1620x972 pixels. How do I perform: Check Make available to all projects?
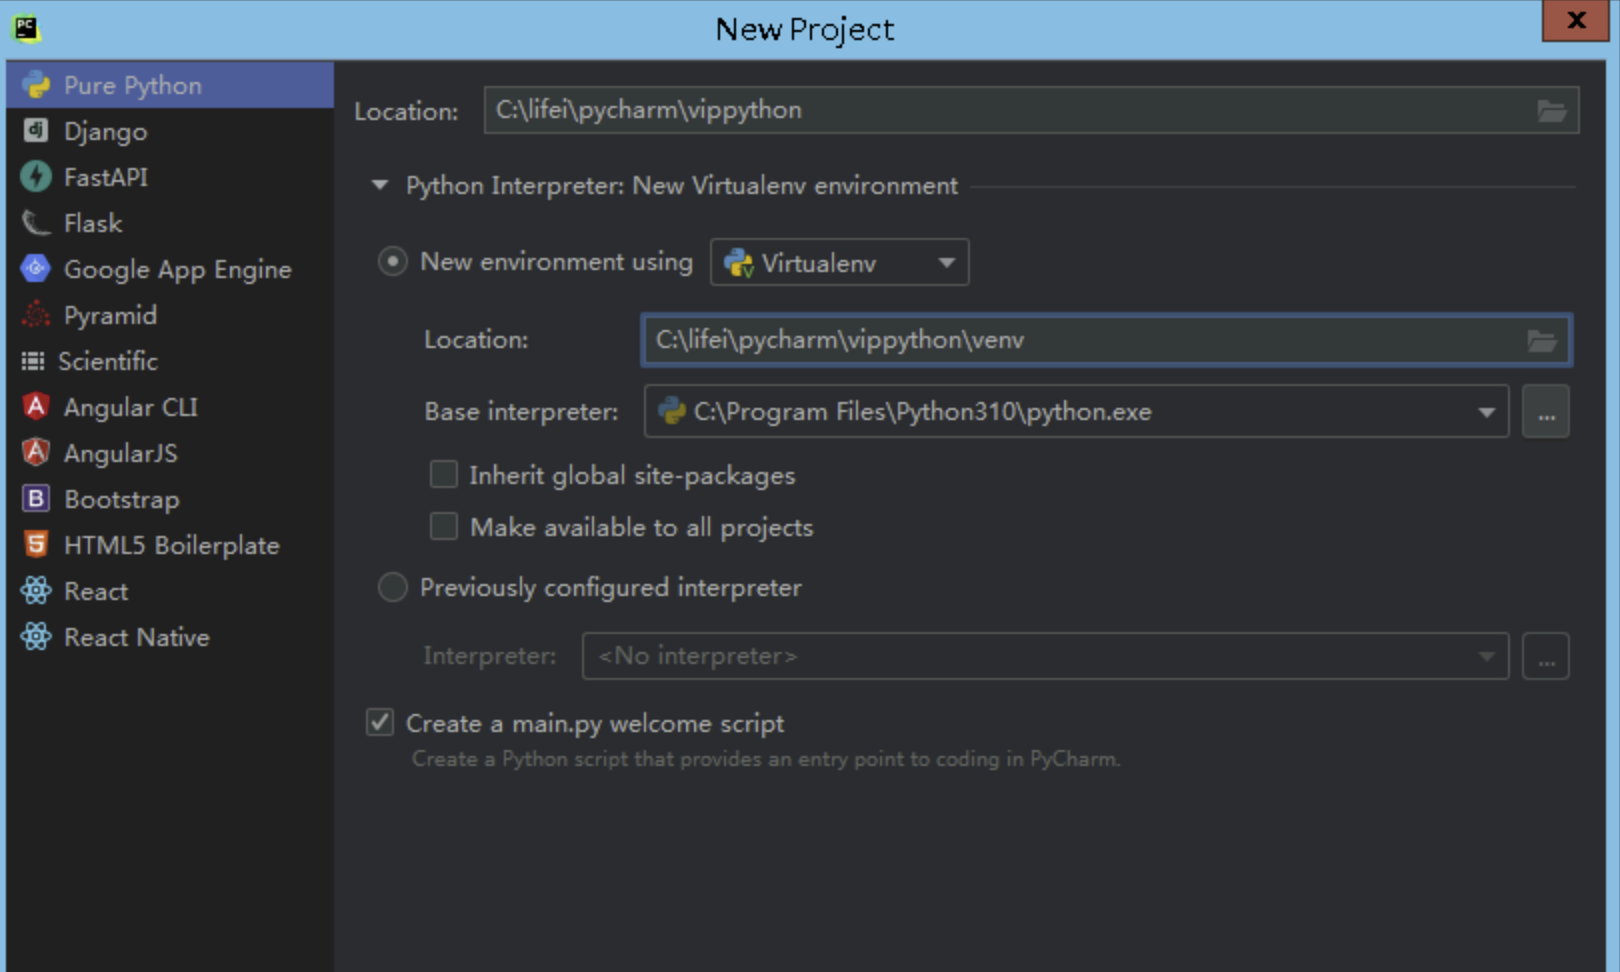coord(444,527)
